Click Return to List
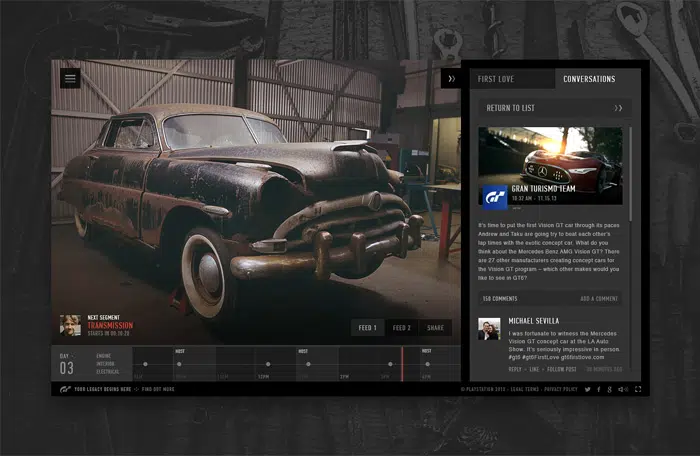This screenshot has height=456, width=700. (x=510, y=108)
